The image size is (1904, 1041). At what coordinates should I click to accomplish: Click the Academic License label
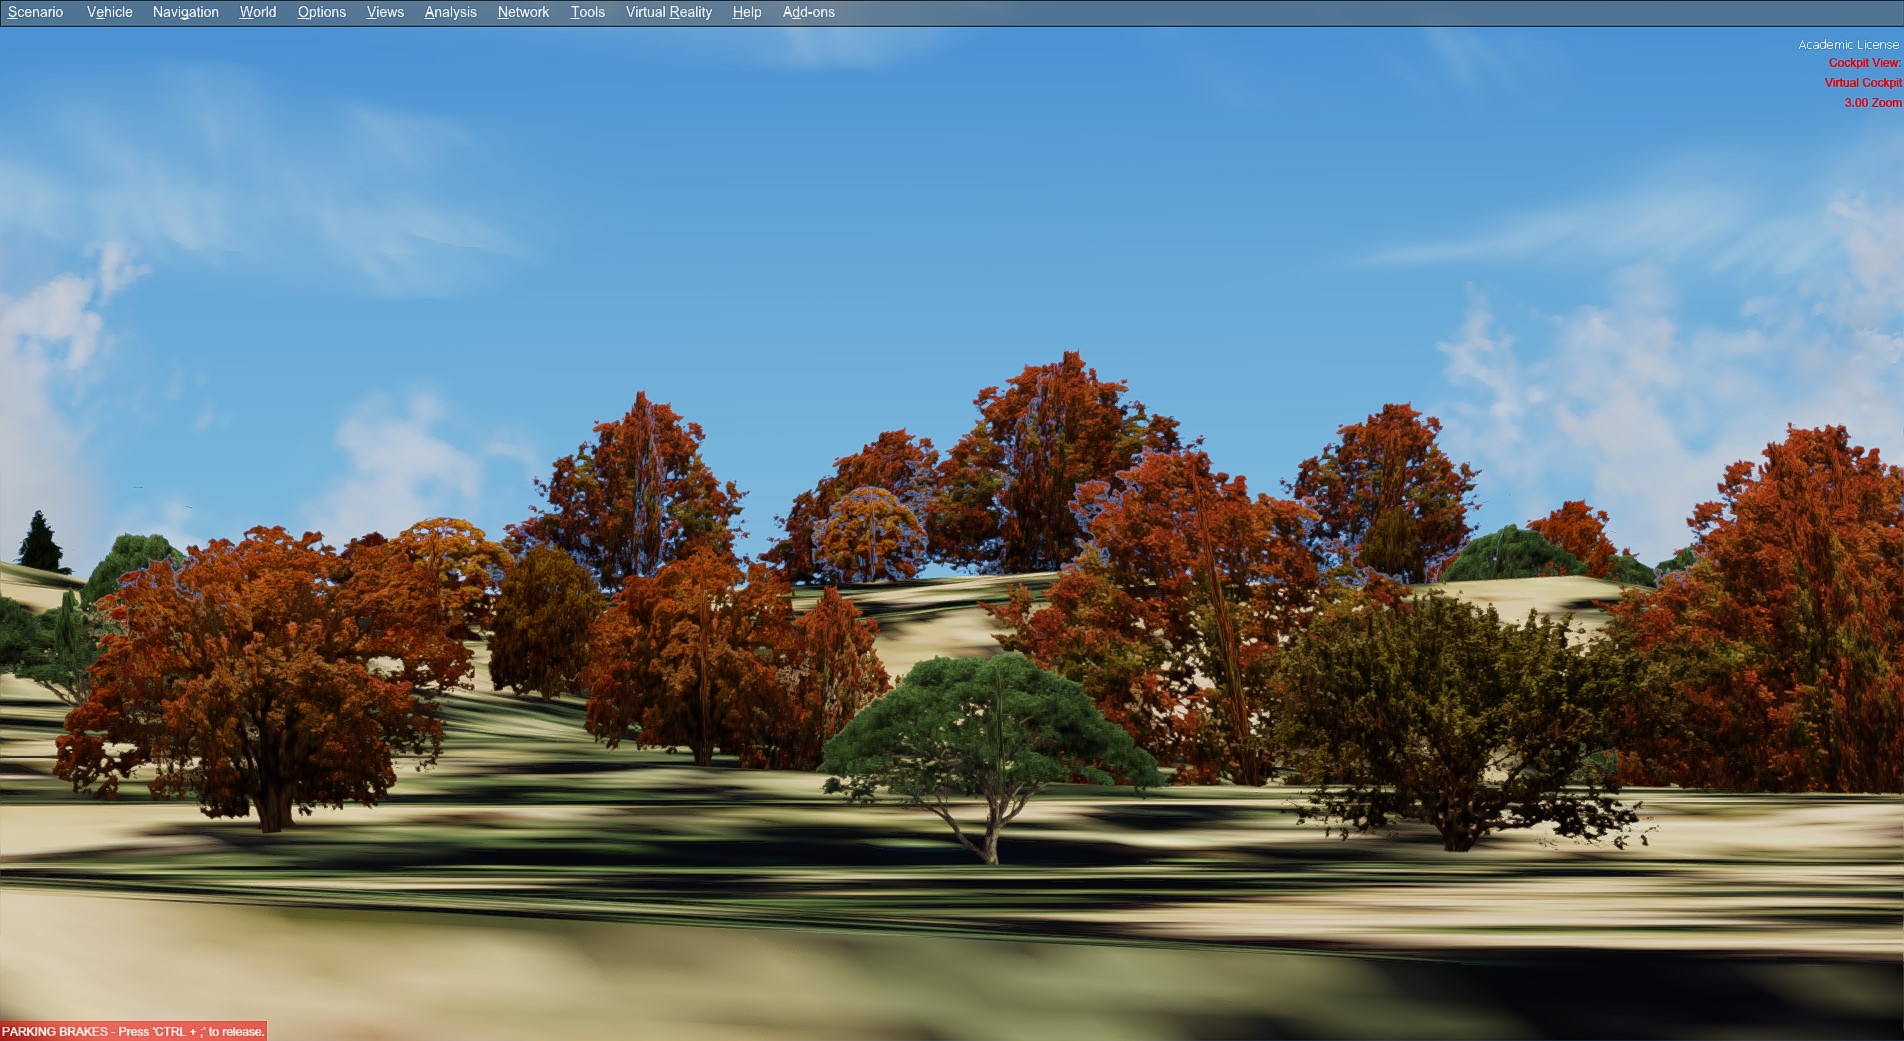point(1848,45)
